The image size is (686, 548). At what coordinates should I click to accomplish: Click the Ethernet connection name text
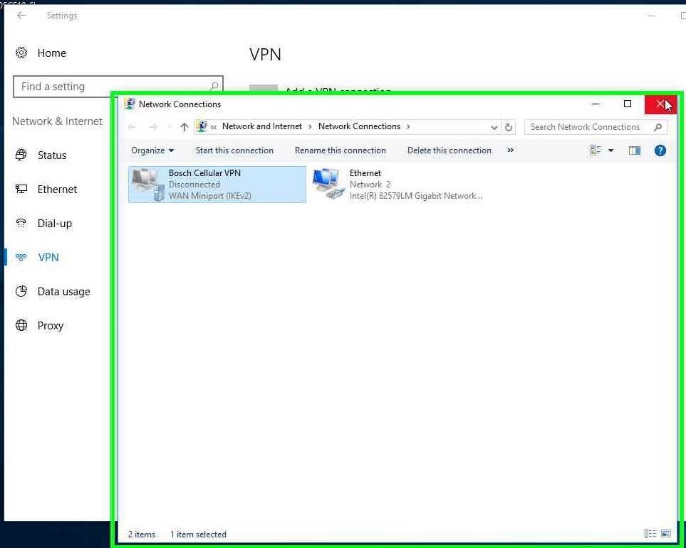click(365, 173)
